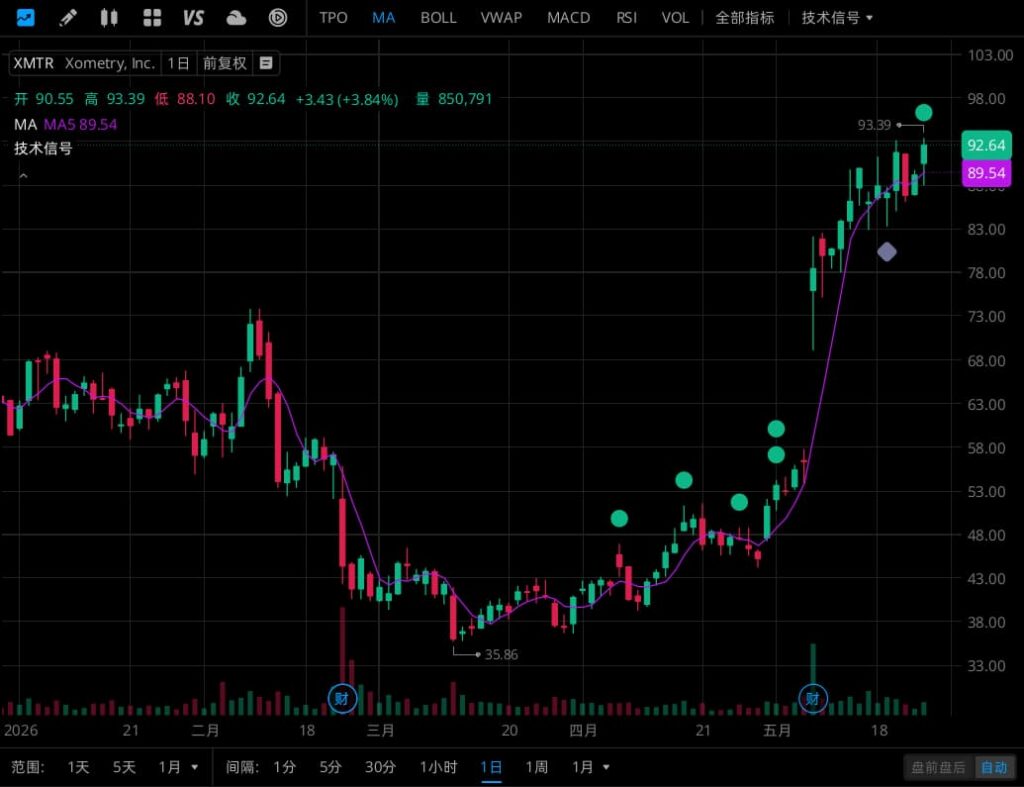Click the earnings 财 marker near 五月

[x=813, y=699]
